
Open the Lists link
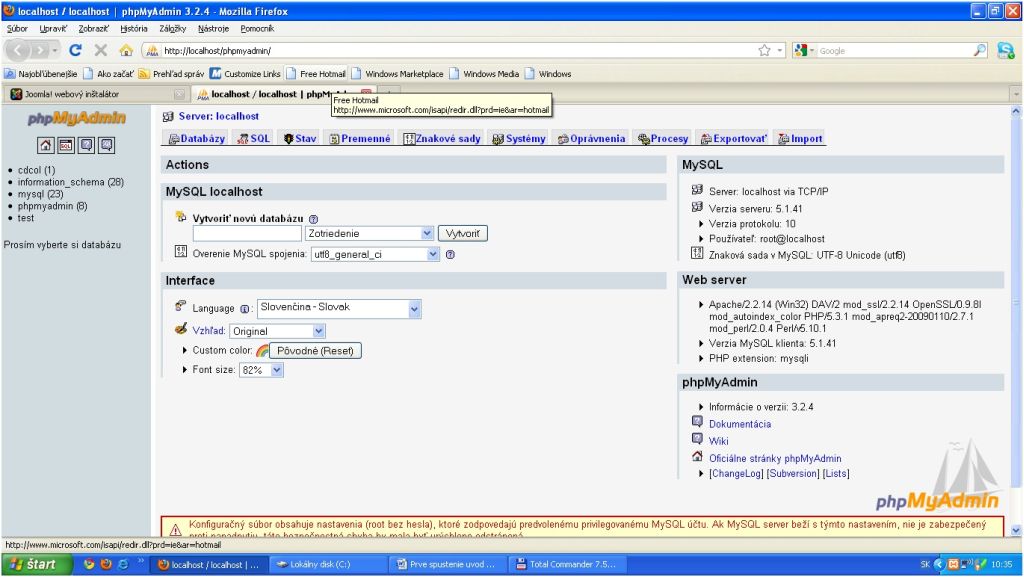point(836,473)
